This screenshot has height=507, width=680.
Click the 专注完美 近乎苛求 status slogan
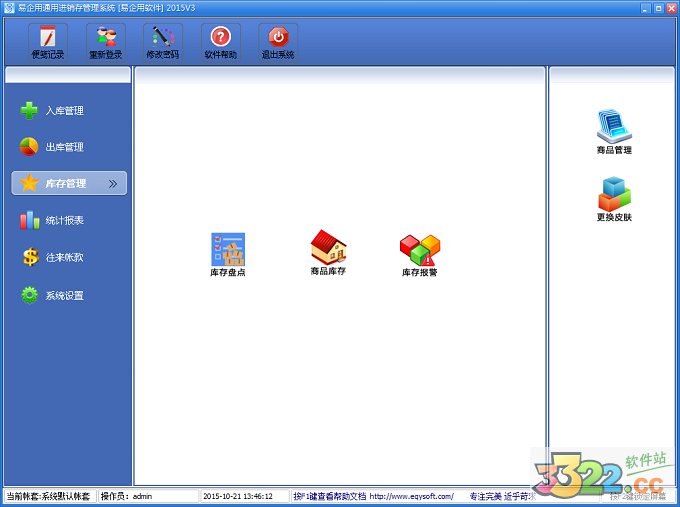503,496
